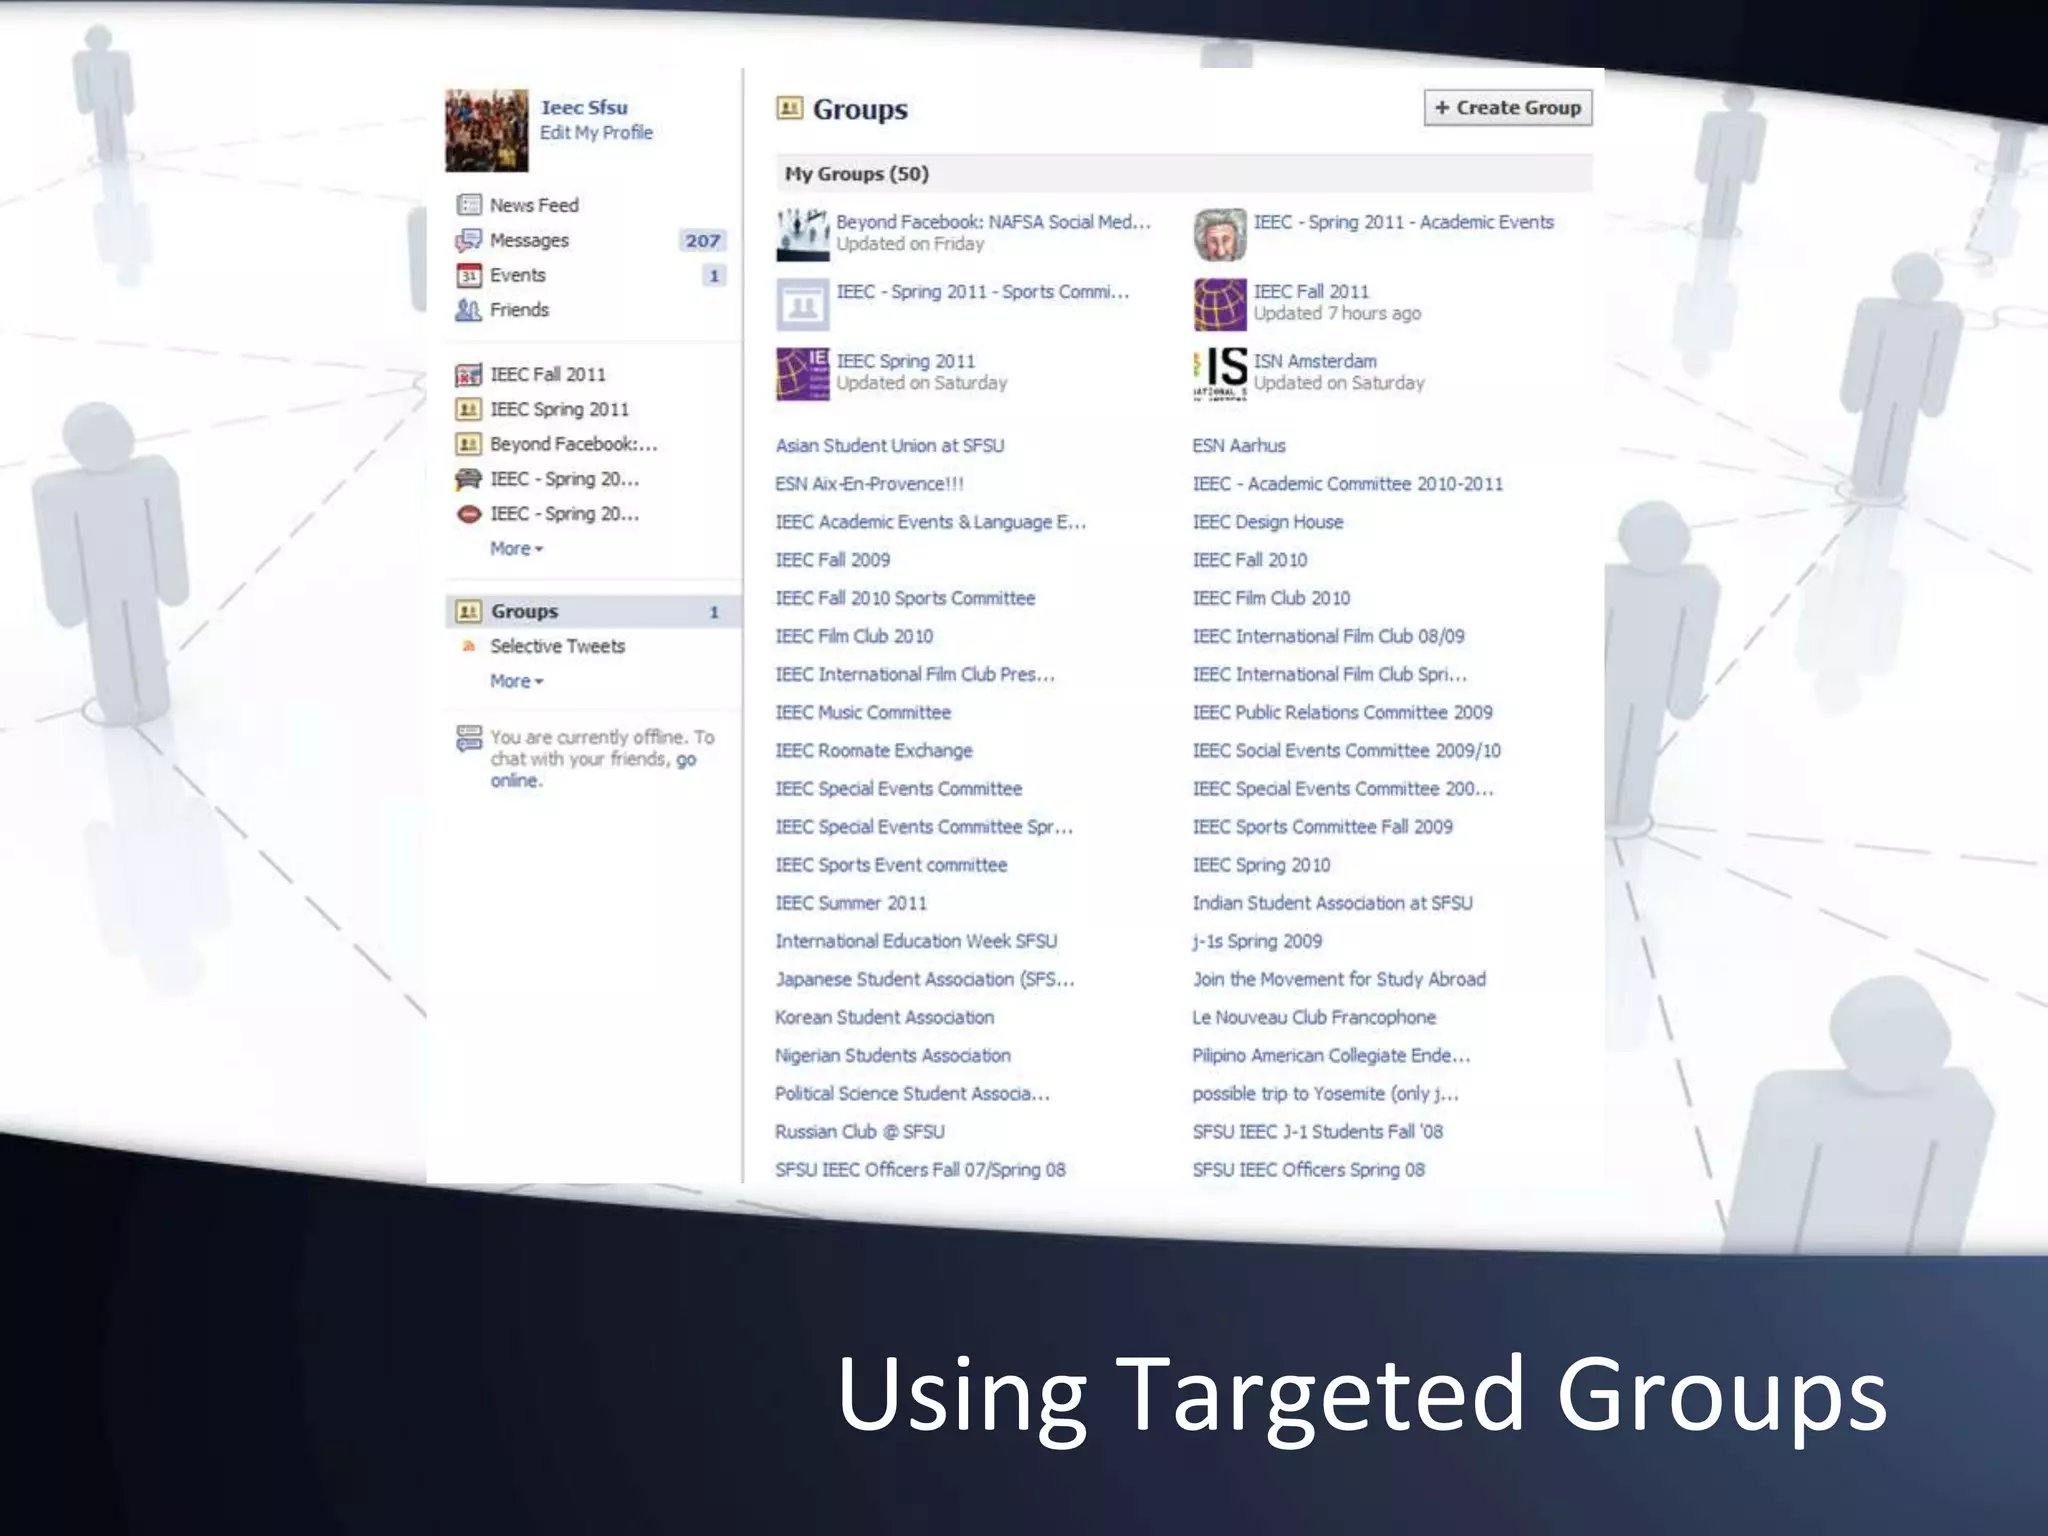
Task: Select Groups in sidebar
Action: click(592, 611)
